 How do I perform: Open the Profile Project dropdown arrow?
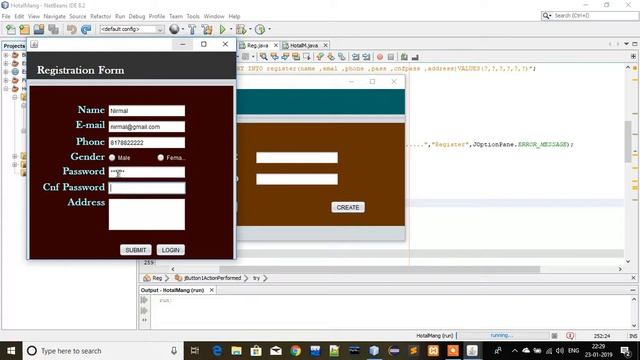pos(269,29)
